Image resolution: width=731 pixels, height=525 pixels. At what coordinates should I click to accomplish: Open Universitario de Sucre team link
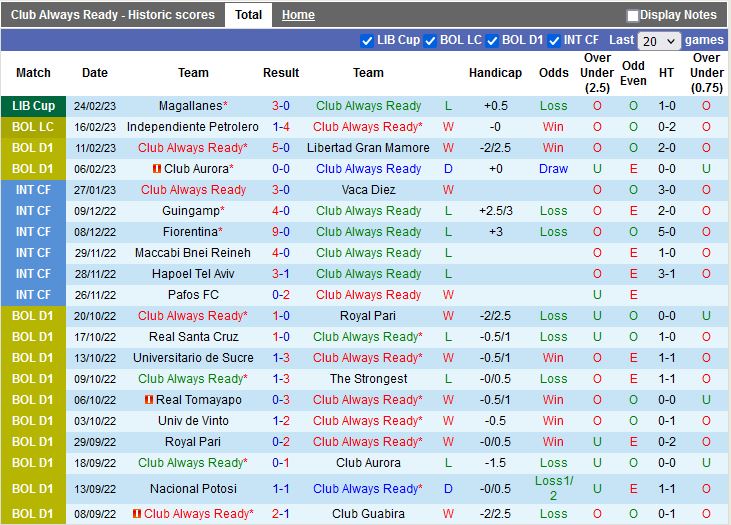coord(193,358)
